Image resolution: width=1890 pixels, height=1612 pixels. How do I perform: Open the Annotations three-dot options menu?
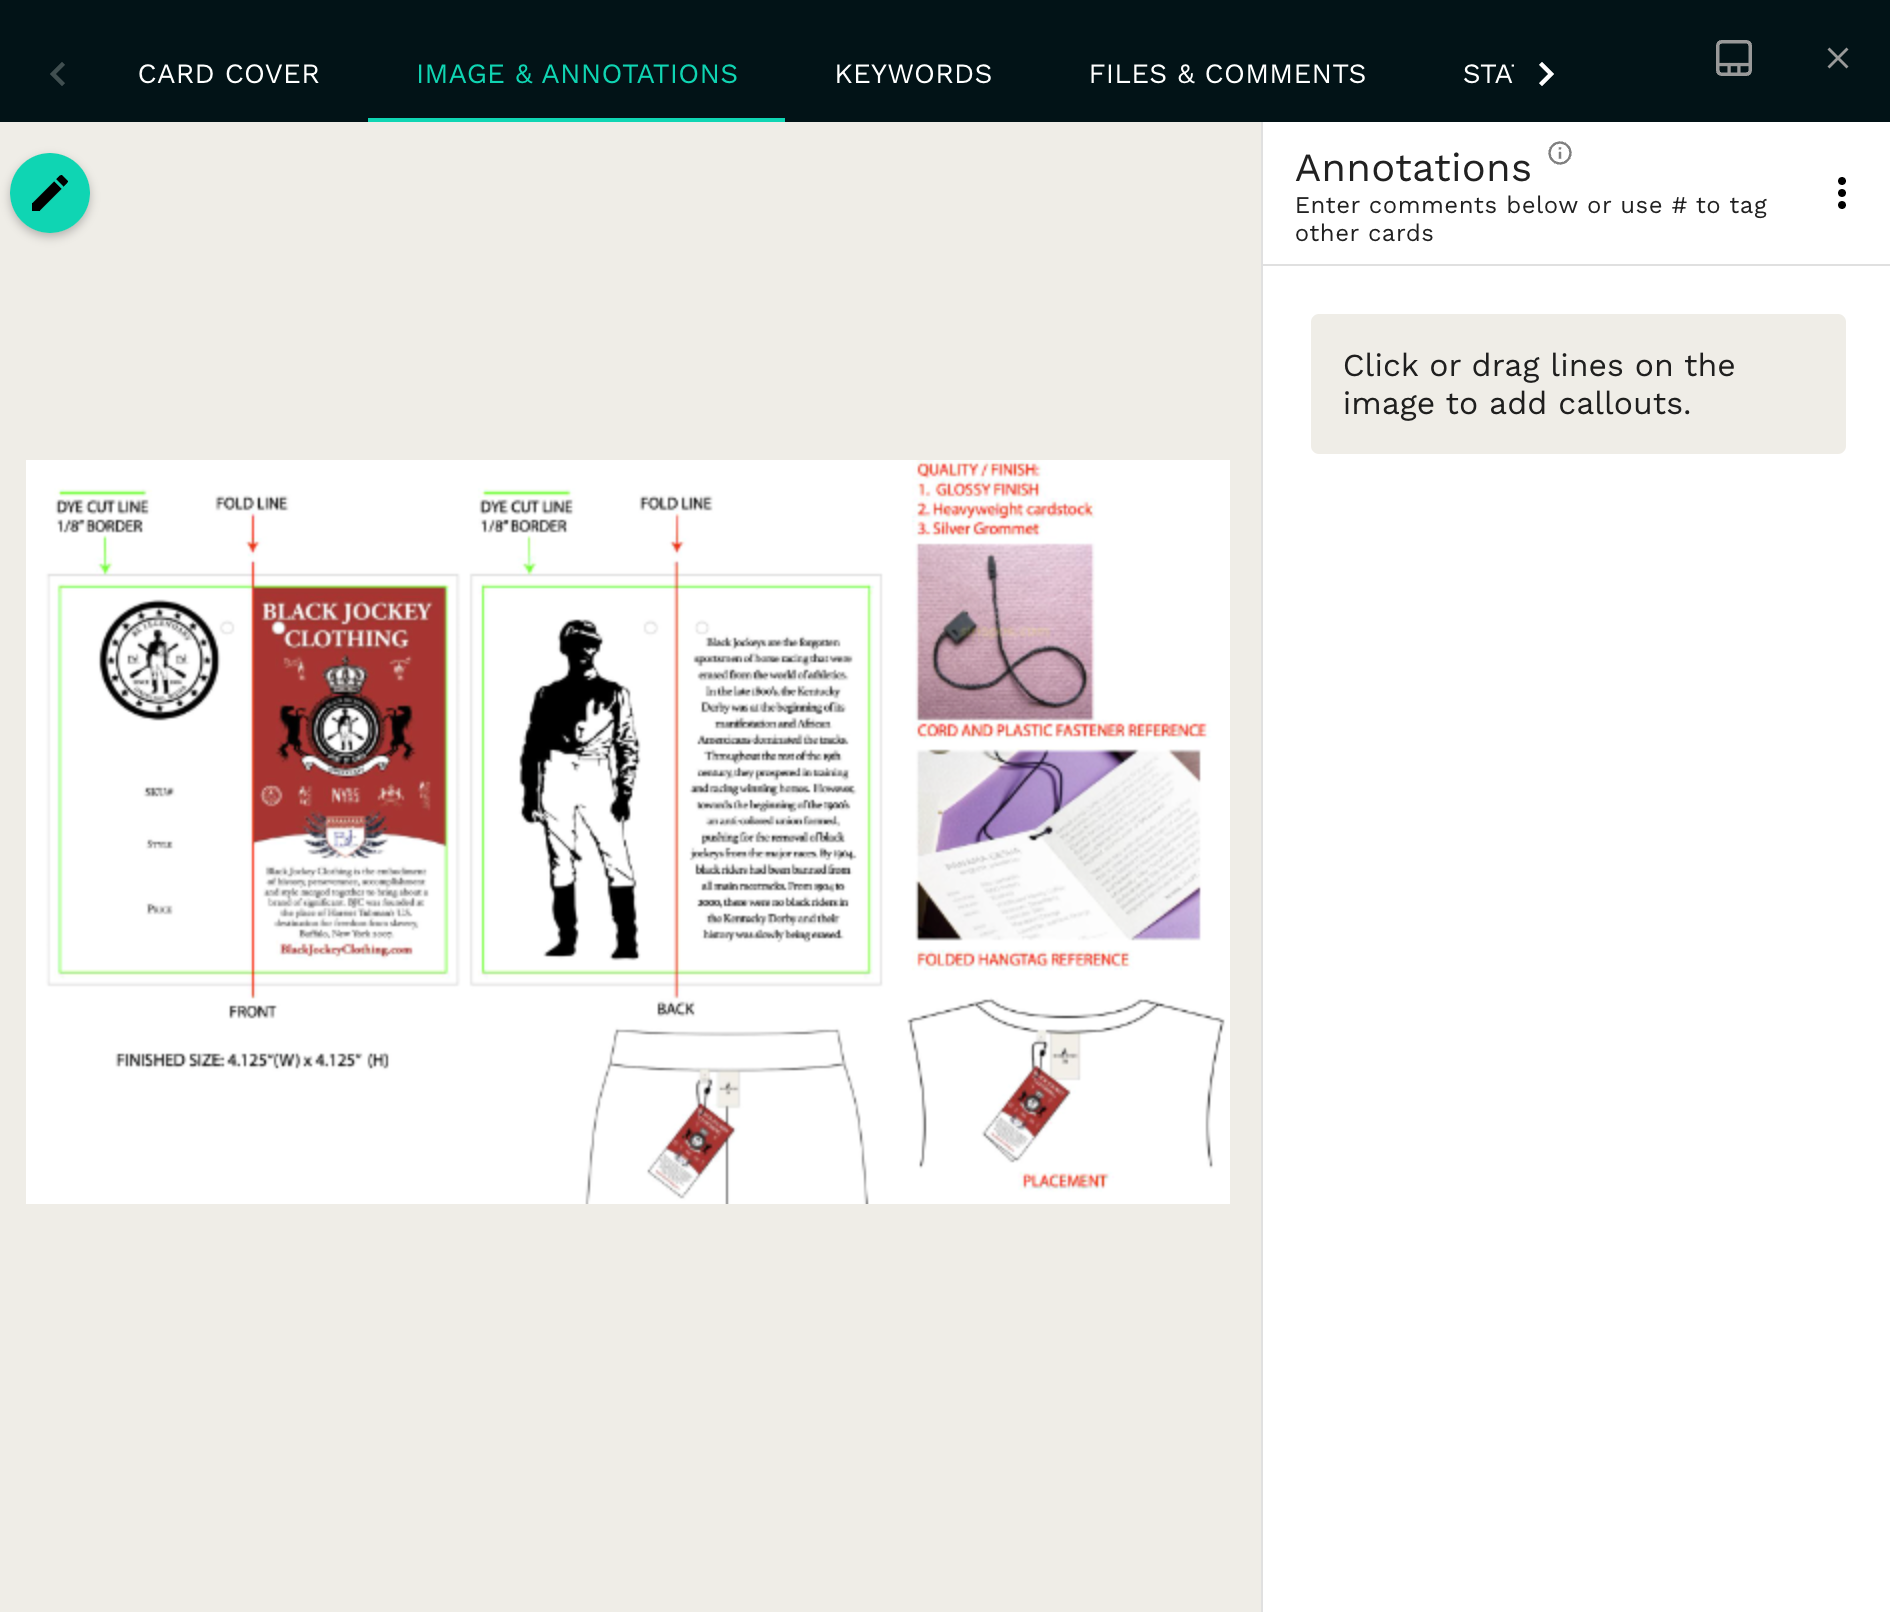pyautogui.click(x=1841, y=193)
